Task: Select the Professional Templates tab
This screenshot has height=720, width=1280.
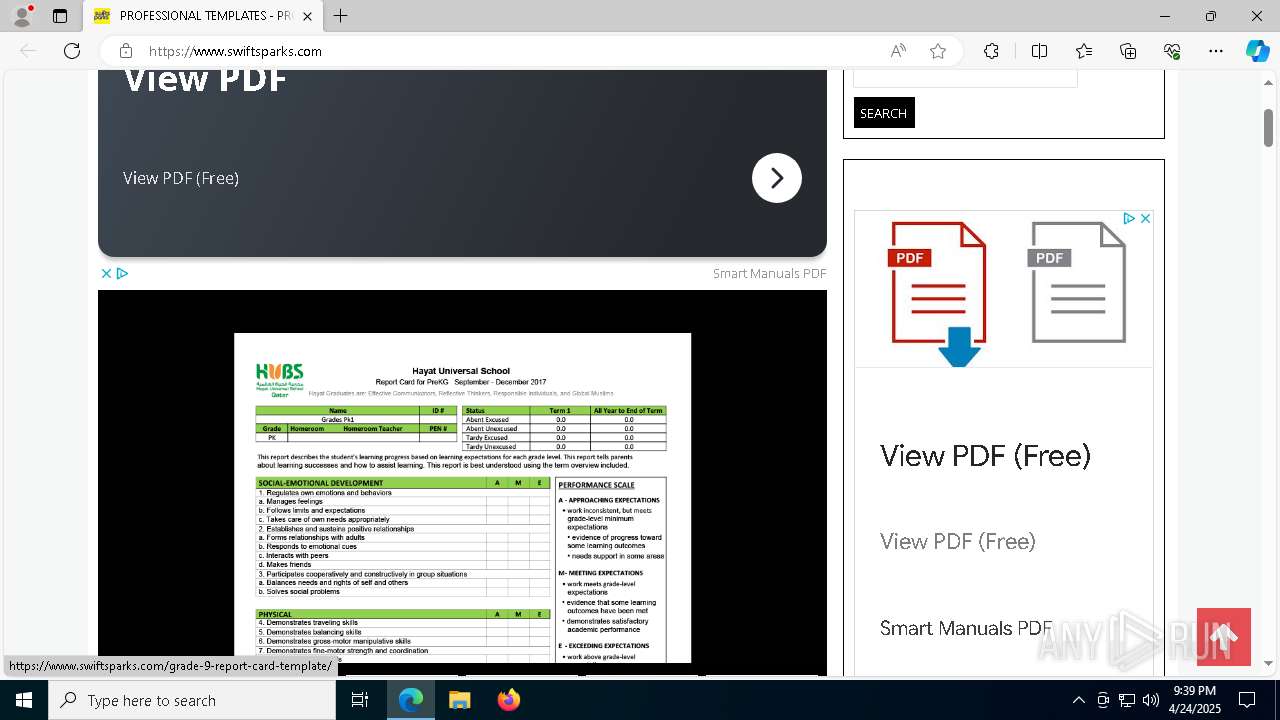Action: (x=204, y=16)
